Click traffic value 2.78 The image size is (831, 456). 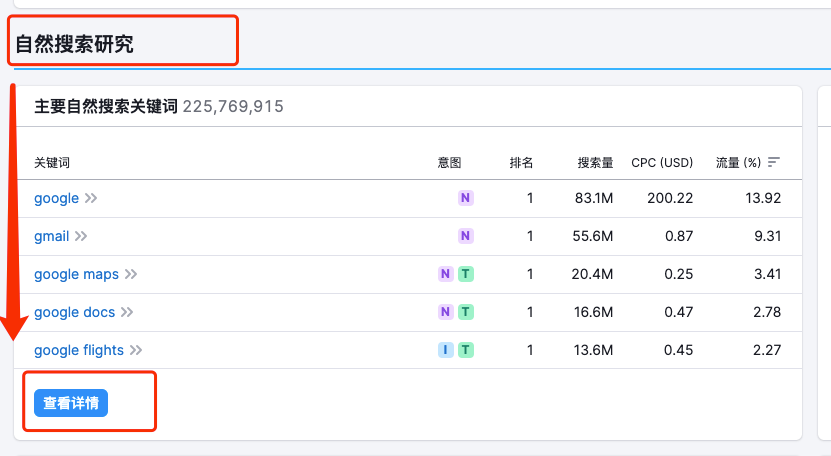pos(767,312)
